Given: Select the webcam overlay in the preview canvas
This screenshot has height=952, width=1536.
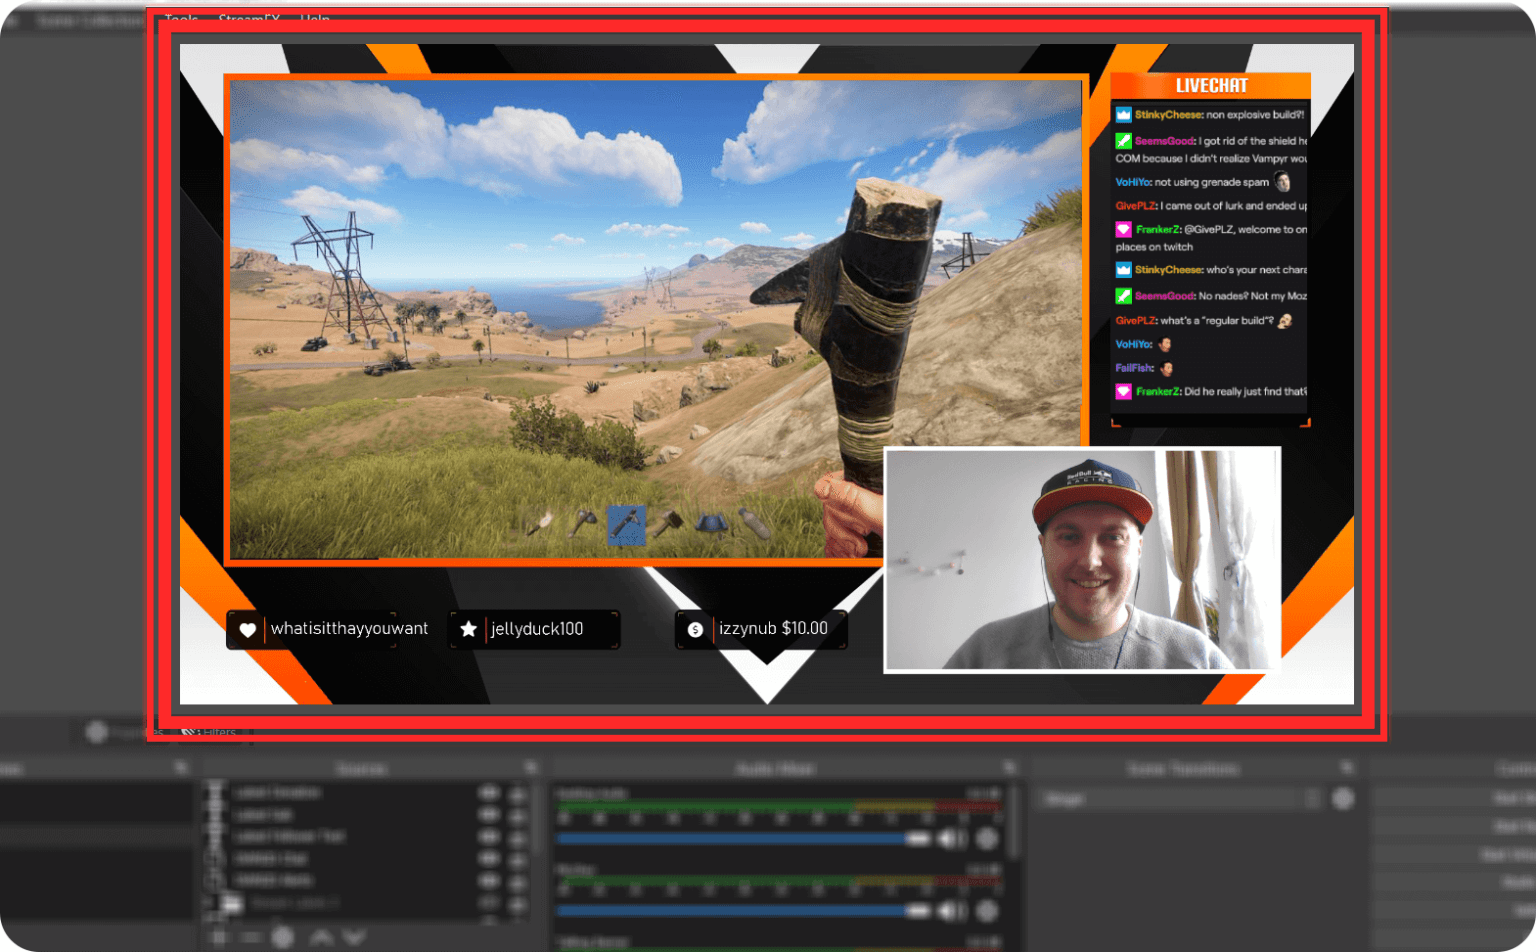Looking at the screenshot, I should 1082,558.
